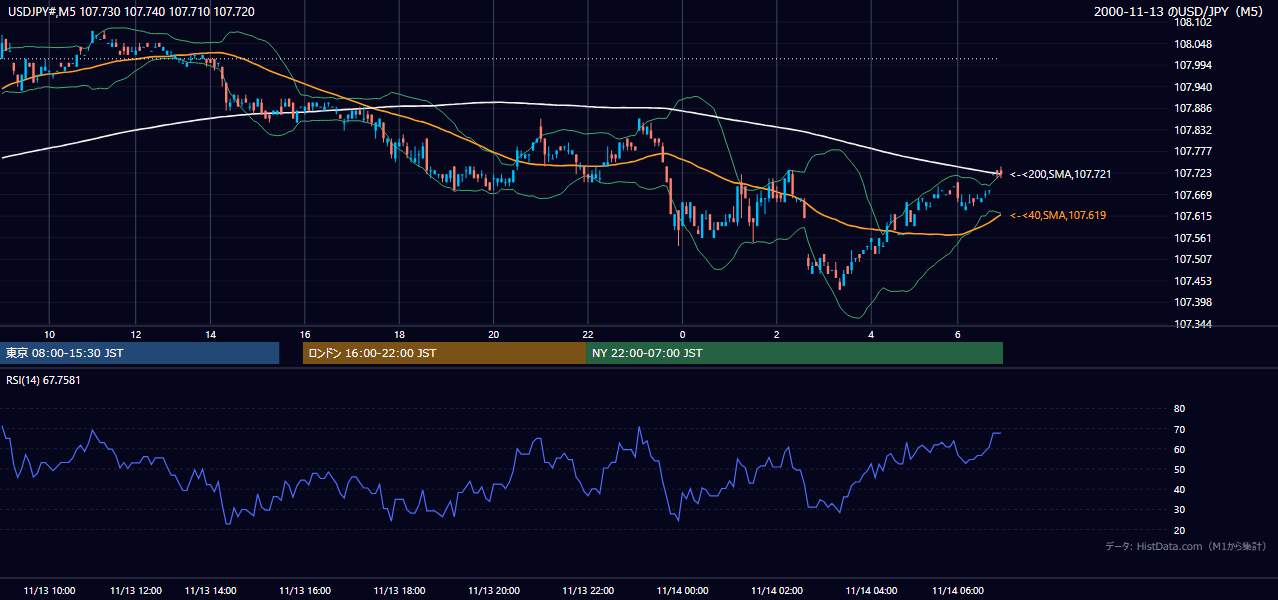Click the RSI 30 level label
1278x600 pixels.
pos(1179,510)
